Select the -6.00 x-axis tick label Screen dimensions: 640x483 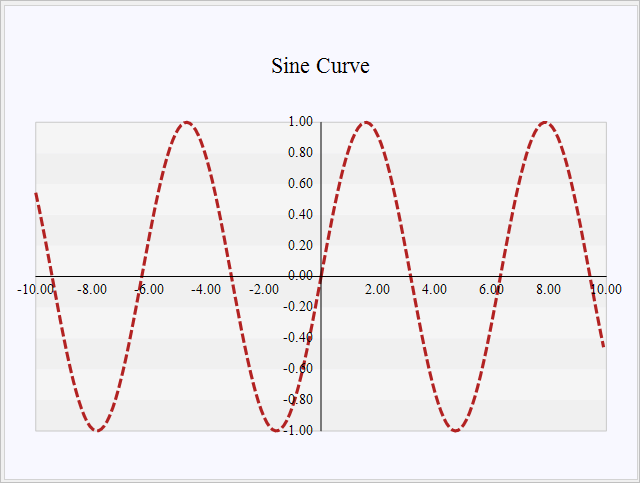point(150,289)
